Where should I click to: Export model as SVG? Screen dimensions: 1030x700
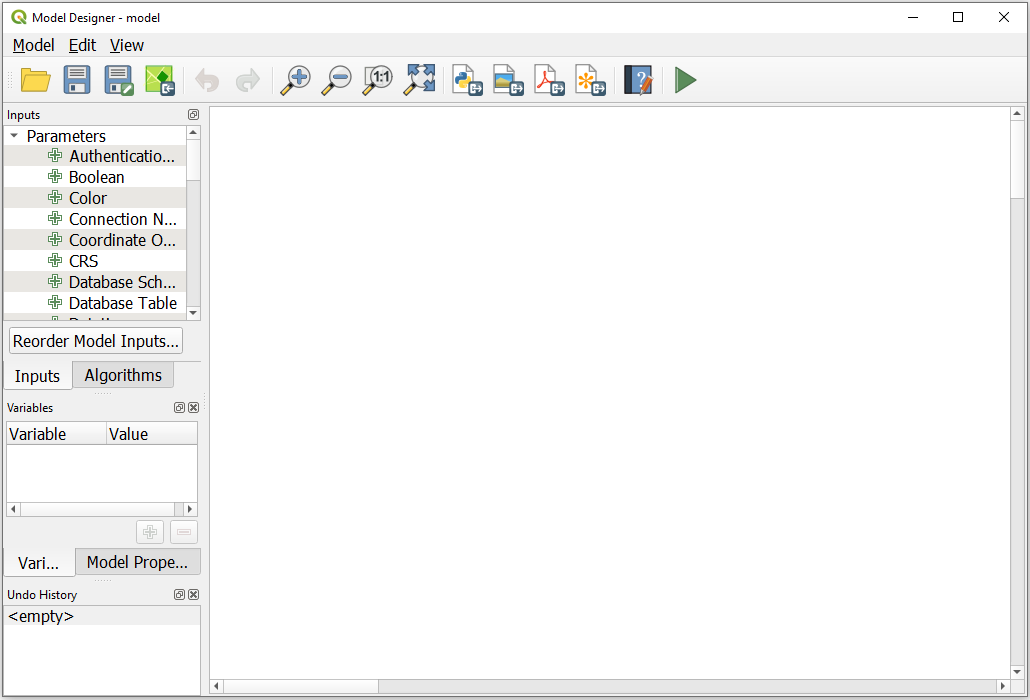(590, 80)
